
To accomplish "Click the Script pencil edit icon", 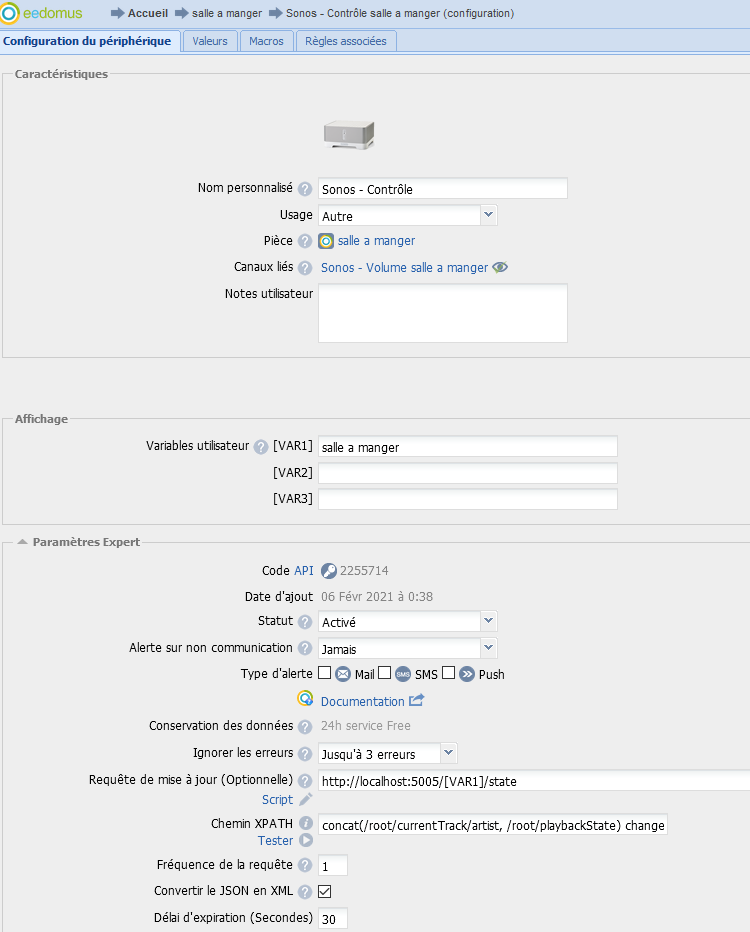I will coord(305,799).
